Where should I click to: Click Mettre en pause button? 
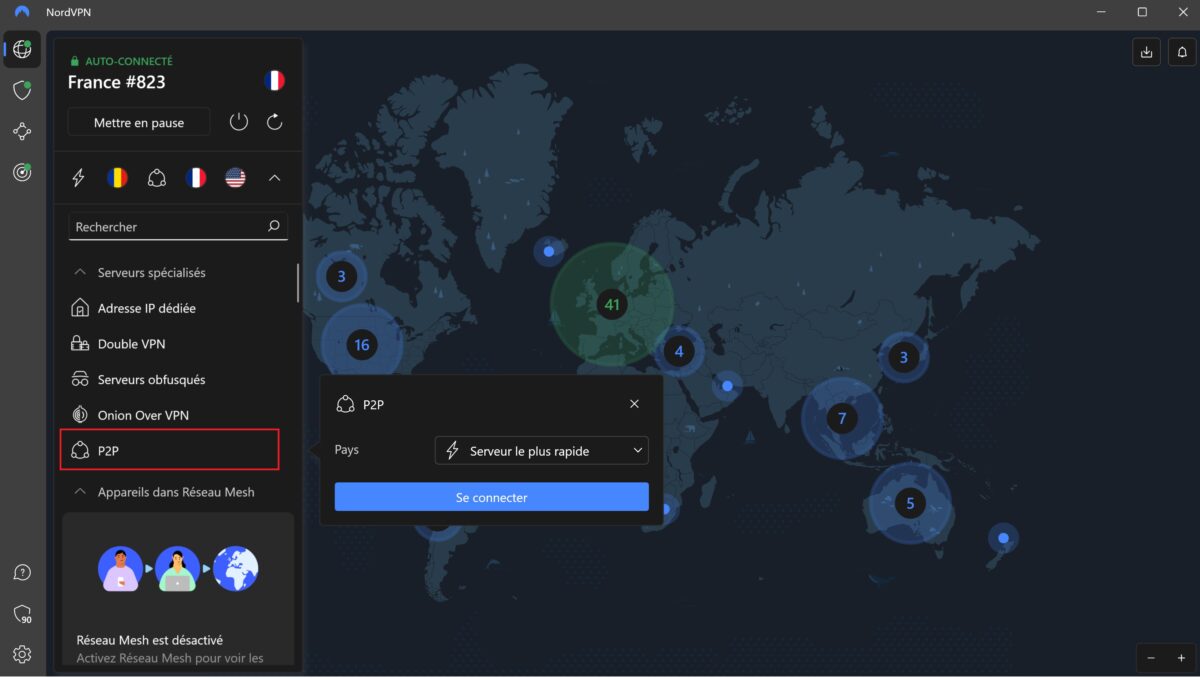click(x=139, y=122)
